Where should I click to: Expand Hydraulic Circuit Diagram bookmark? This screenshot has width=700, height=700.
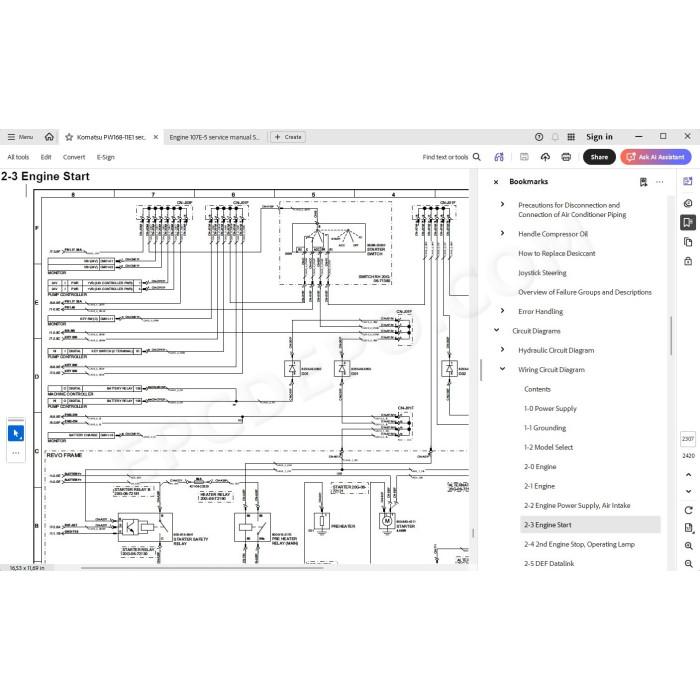(x=502, y=350)
